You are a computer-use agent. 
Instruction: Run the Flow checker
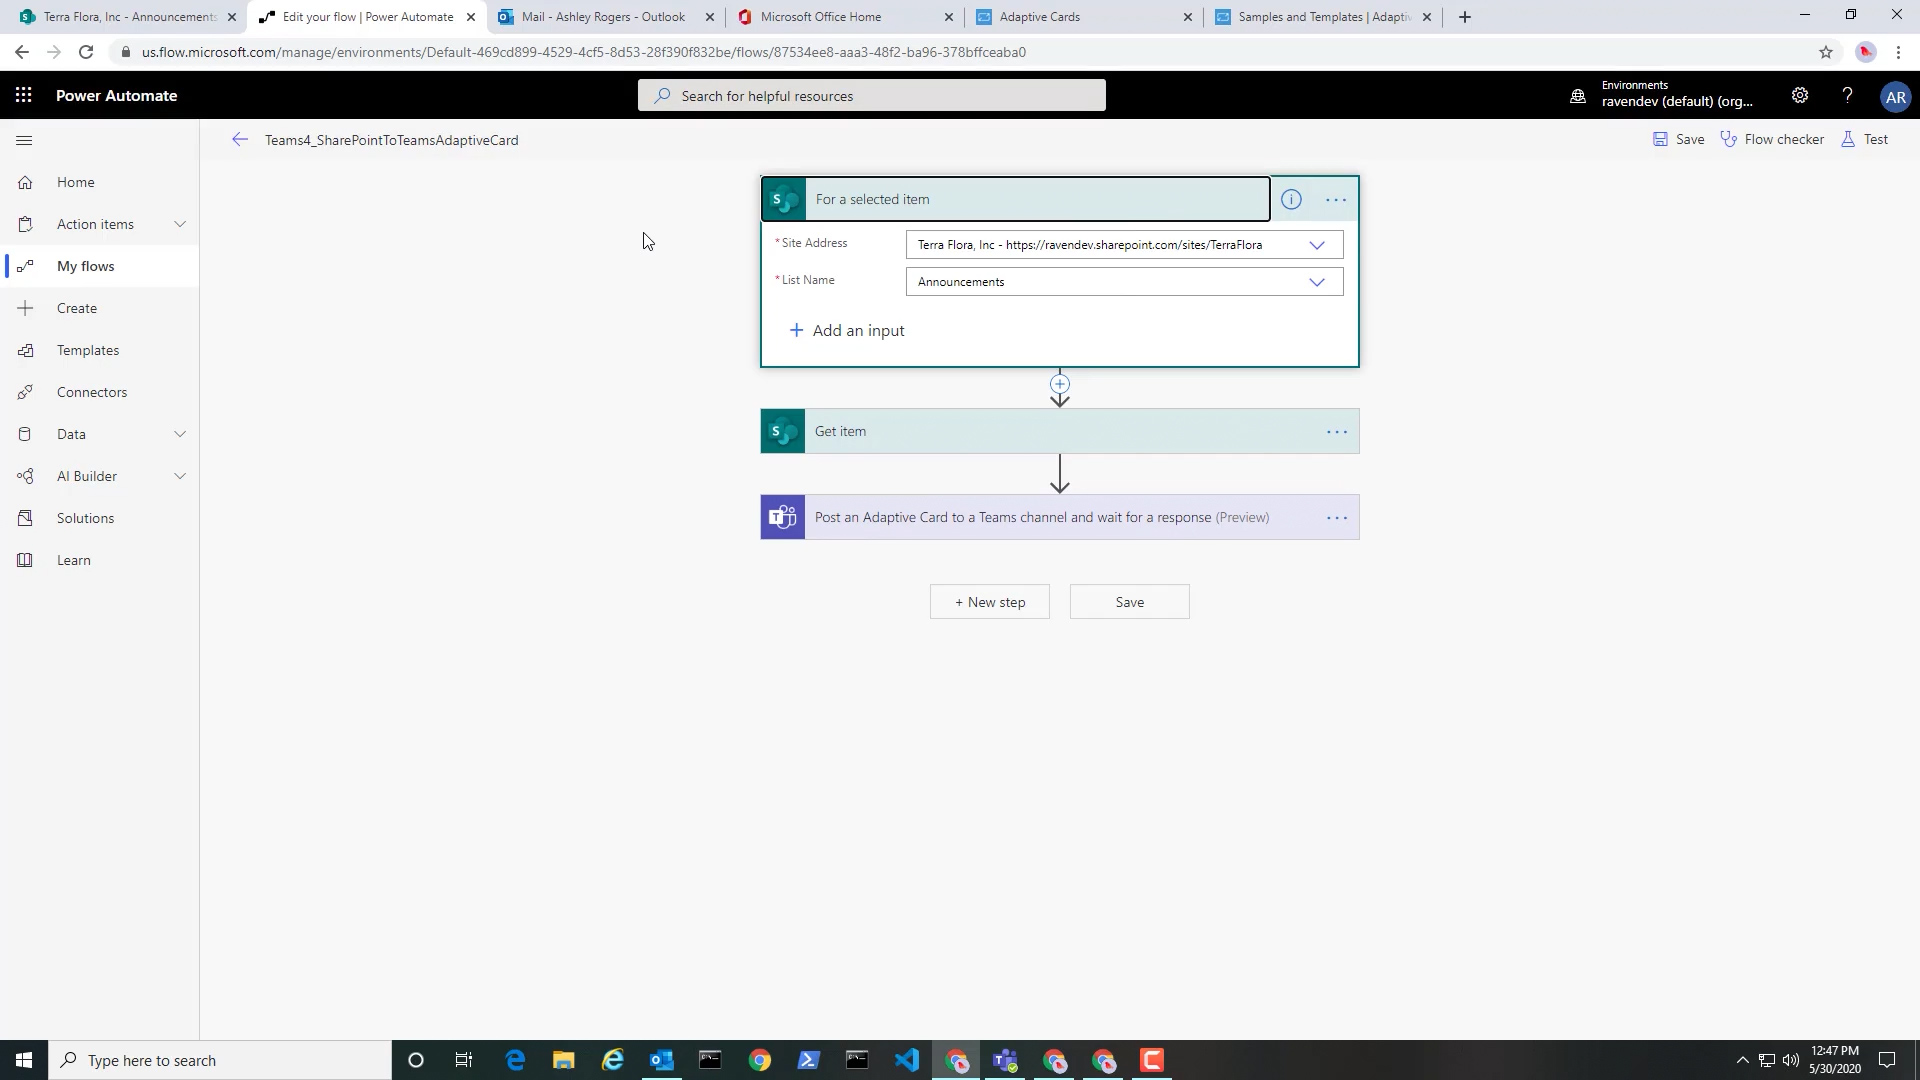pyautogui.click(x=1772, y=139)
